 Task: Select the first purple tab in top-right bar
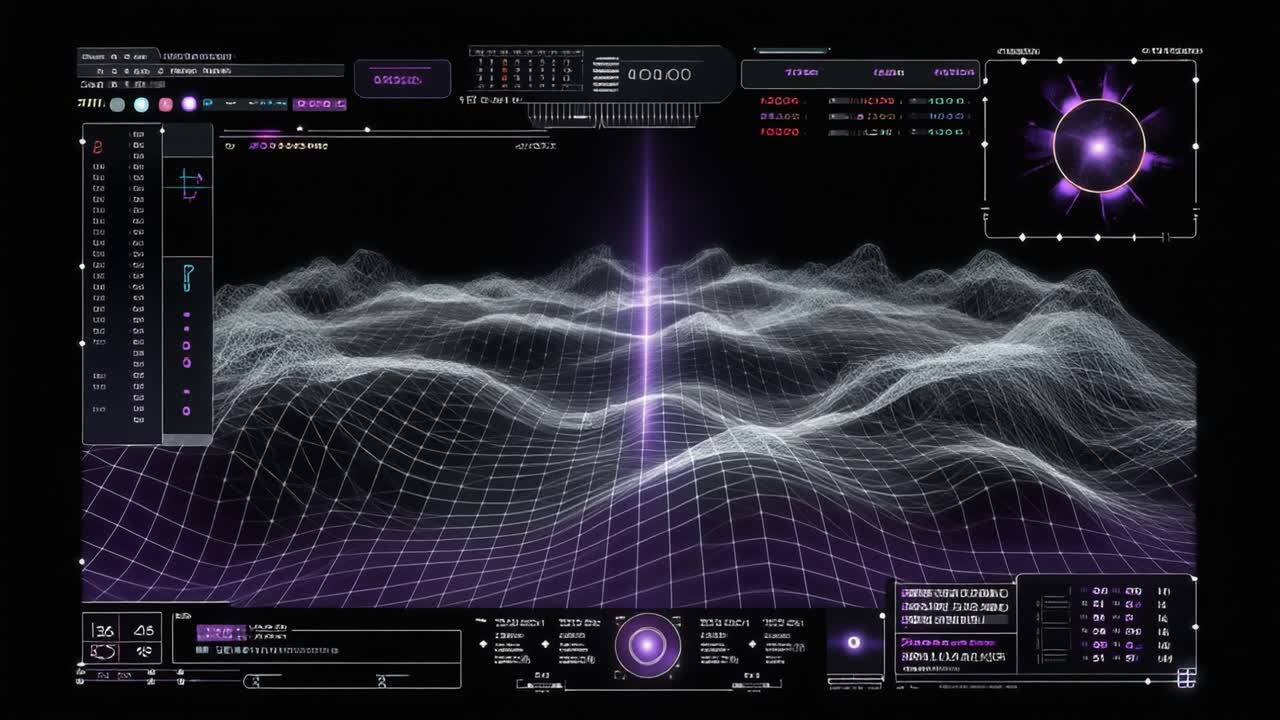click(x=801, y=73)
